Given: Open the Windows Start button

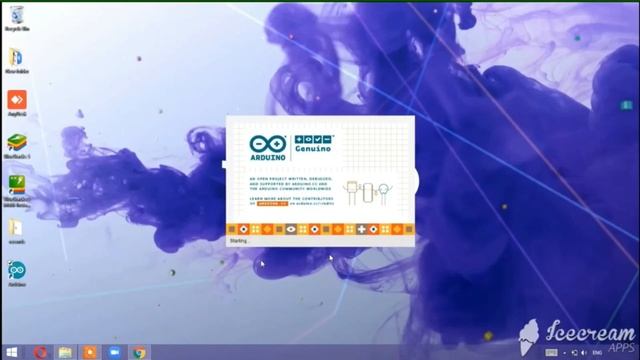Looking at the screenshot, I should (x=12, y=352).
